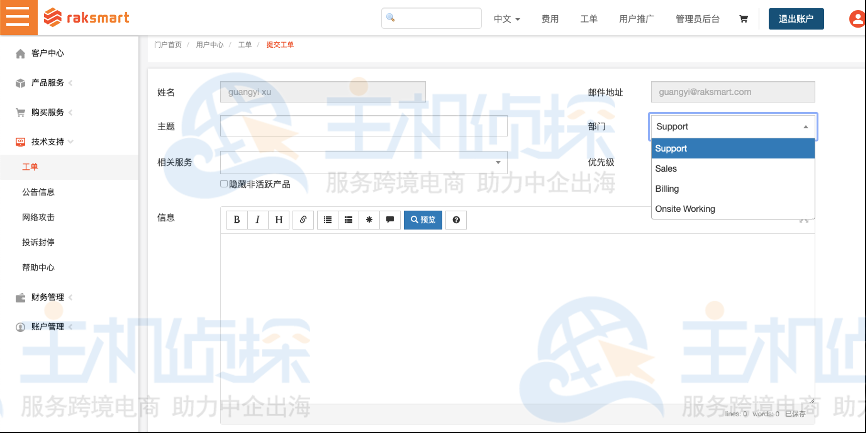The image size is (866, 433).
Task: Click the 姓名 name field
Action: coord(323,92)
